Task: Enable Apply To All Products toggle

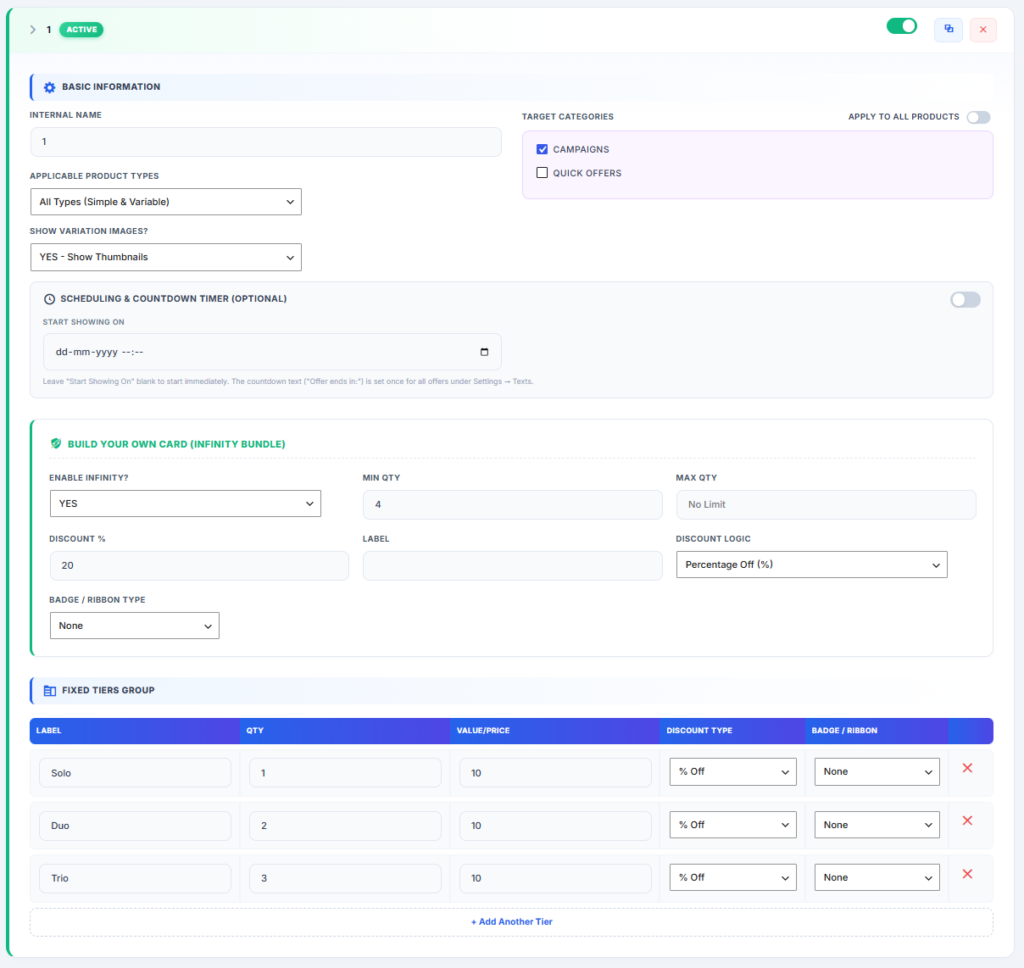Action: pyautogui.click(x=979, y=117)
